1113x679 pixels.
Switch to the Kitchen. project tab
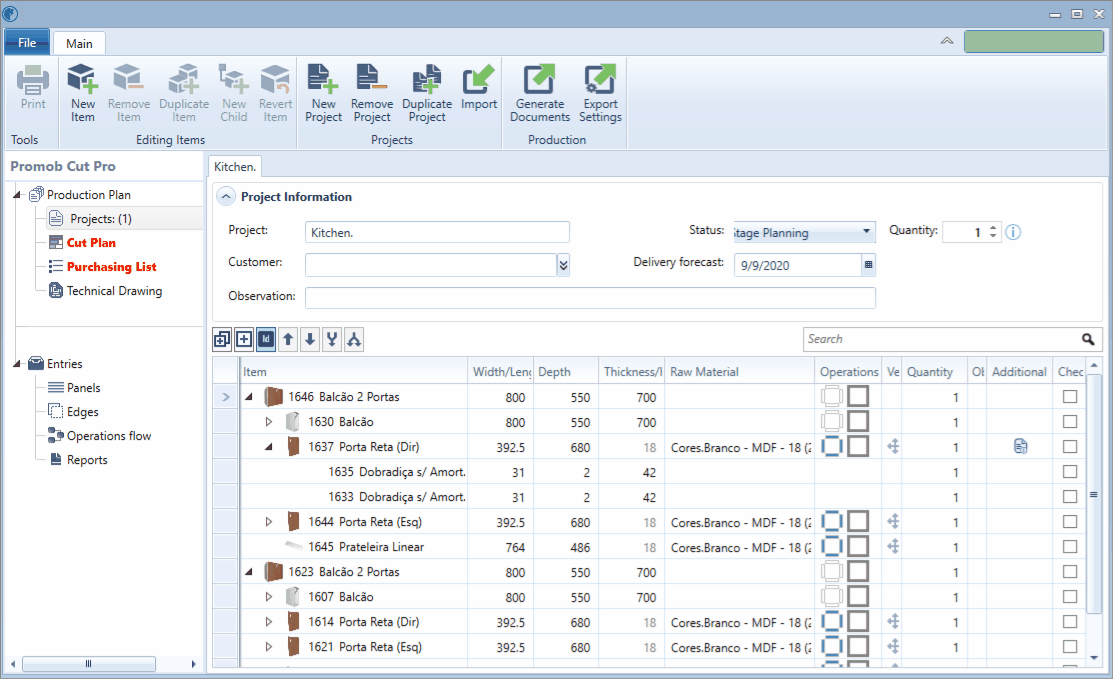(236, 167)
